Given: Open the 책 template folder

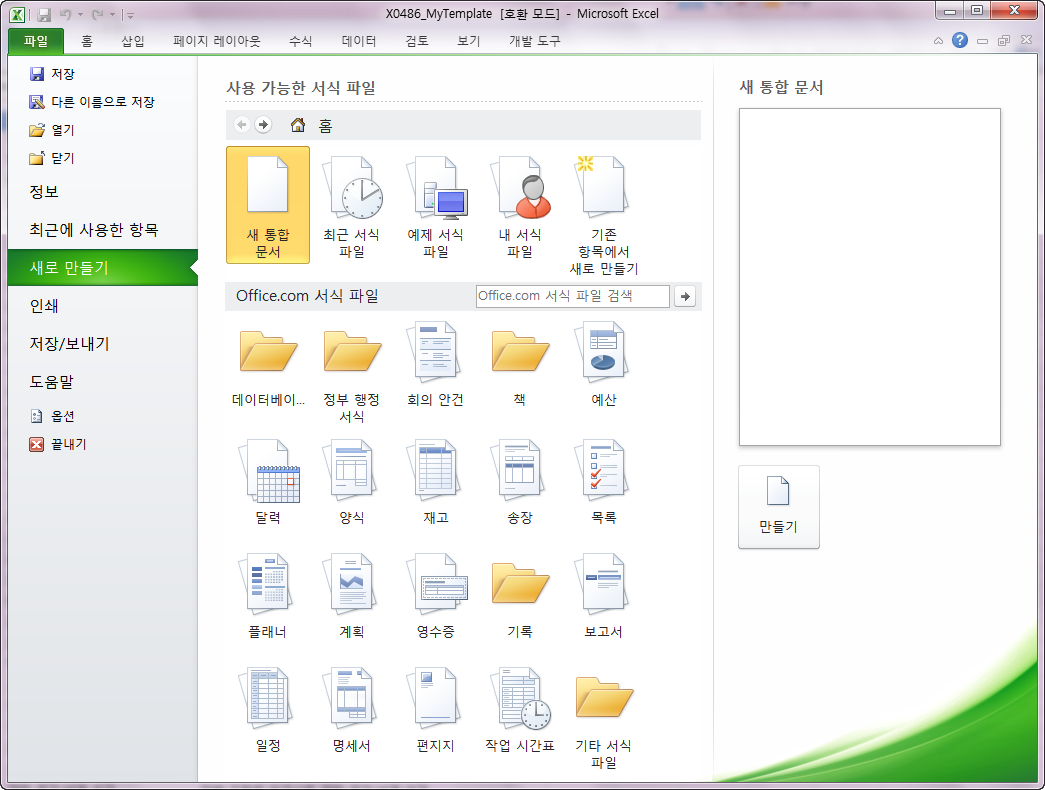Looking at the screenshot, I should tap(520, 366).
